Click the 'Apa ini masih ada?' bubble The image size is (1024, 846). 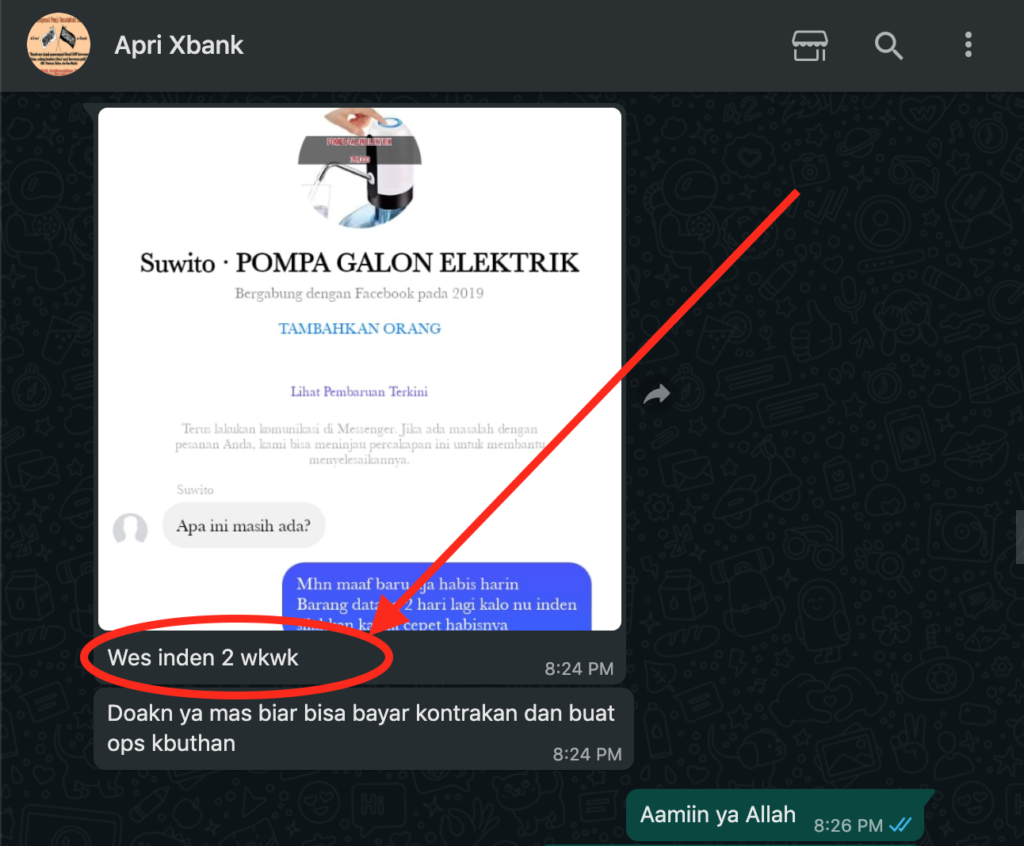244,525
